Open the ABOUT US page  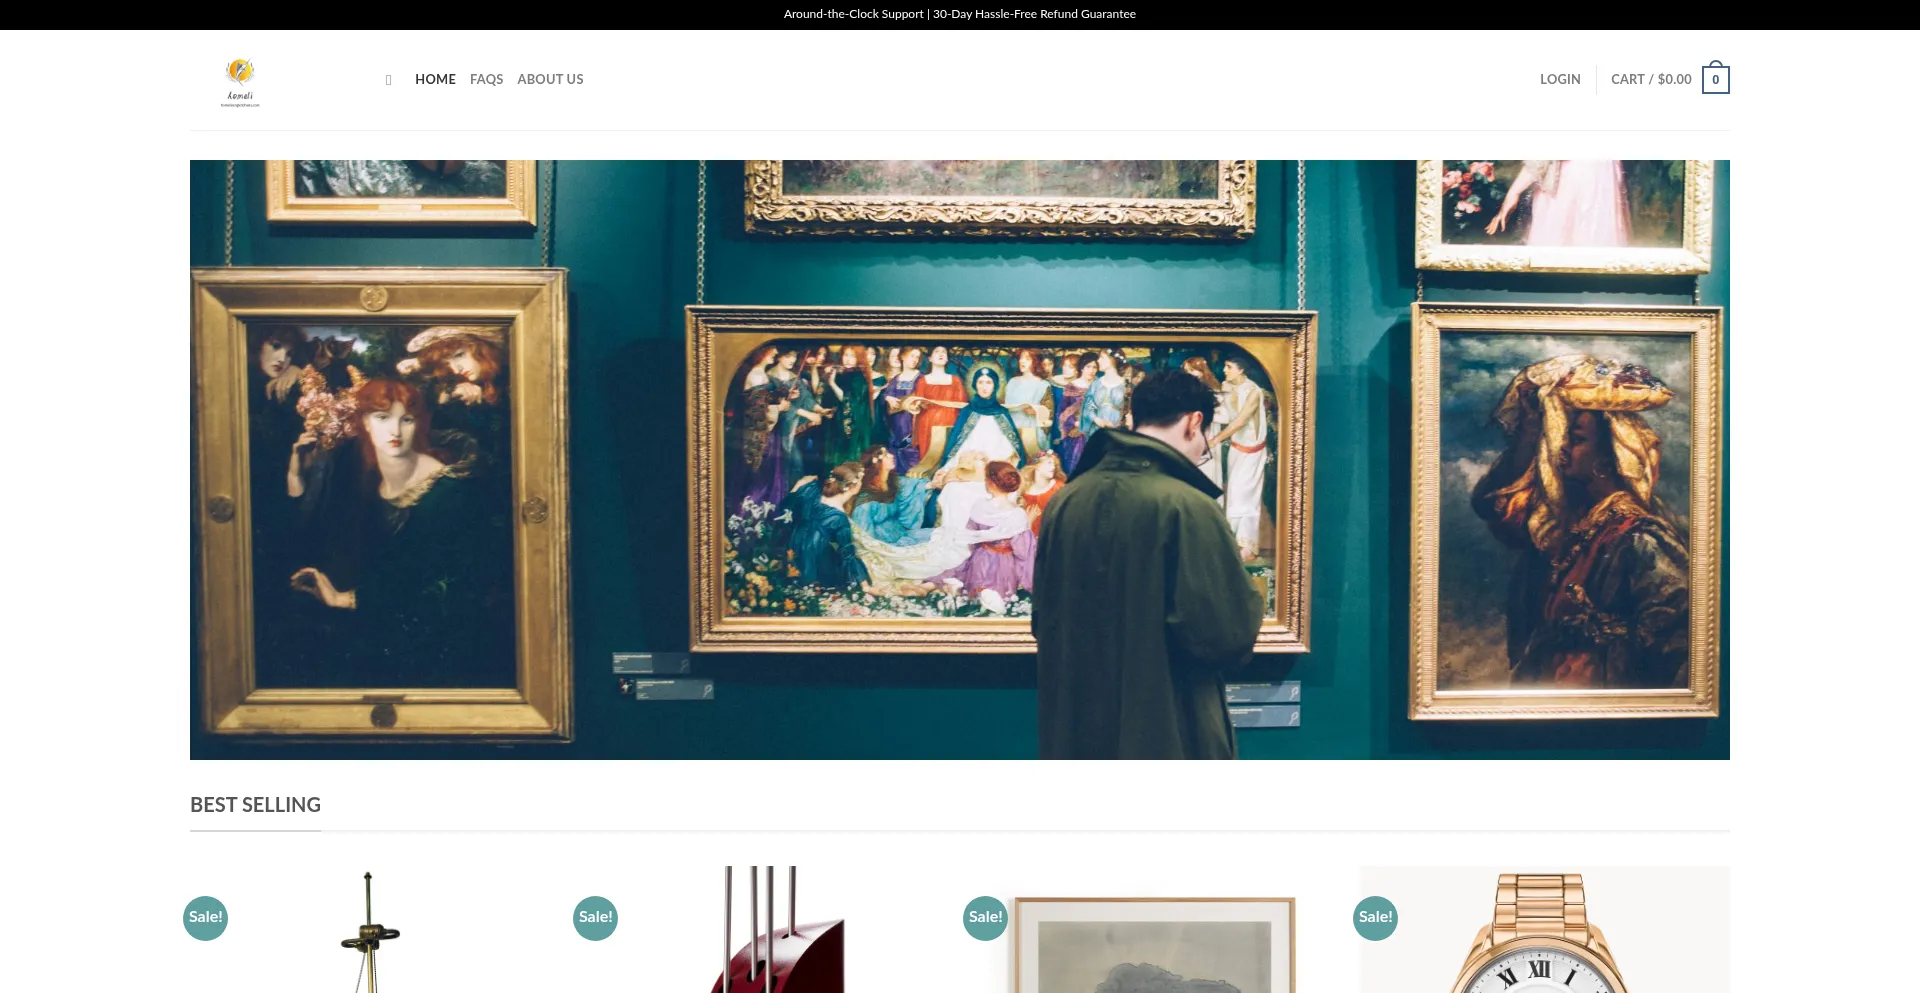[x=550, y=79]
